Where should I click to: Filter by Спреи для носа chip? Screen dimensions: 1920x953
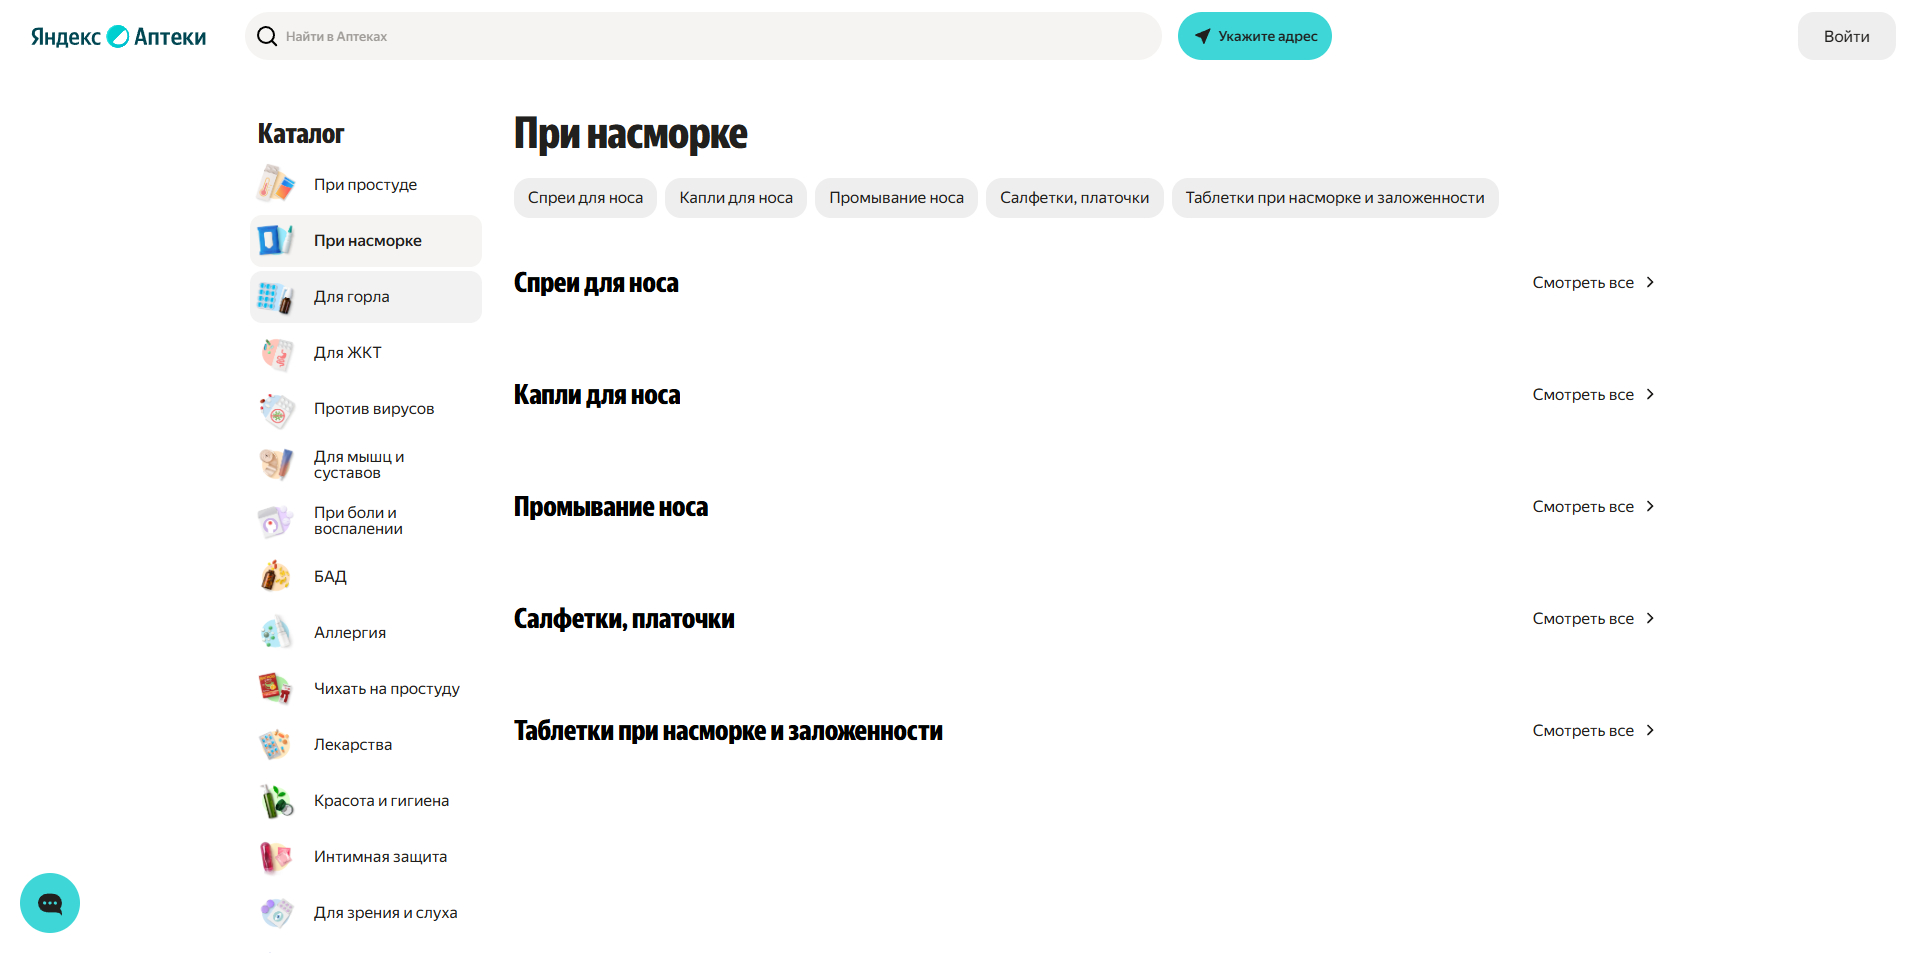(584, 197)
